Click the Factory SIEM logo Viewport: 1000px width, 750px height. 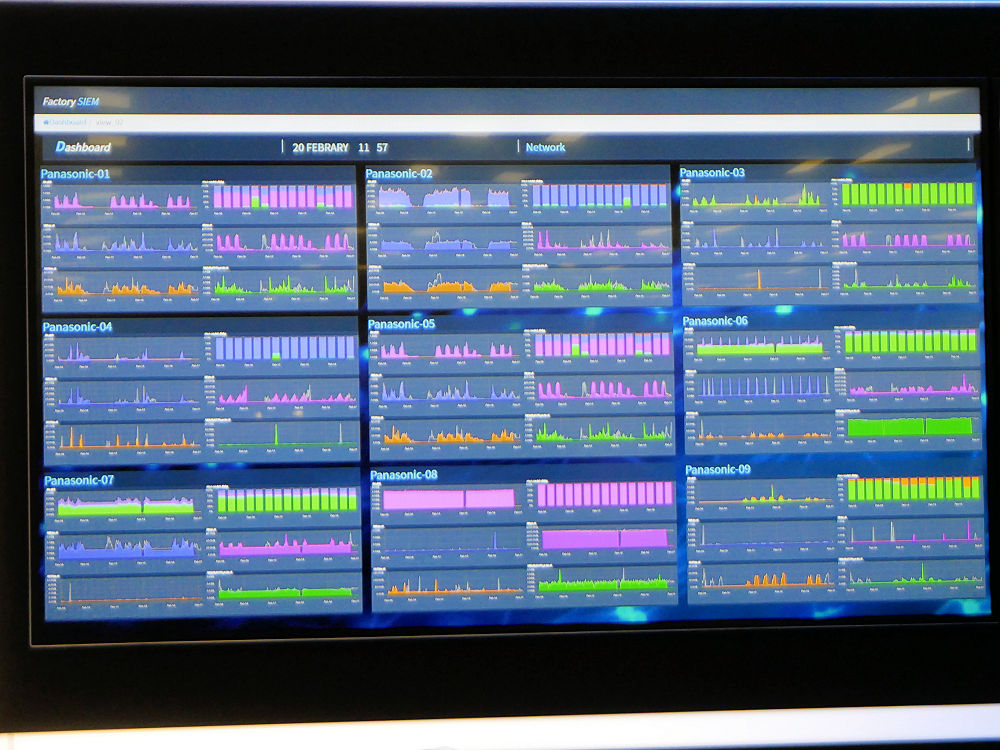coord(71,101)
